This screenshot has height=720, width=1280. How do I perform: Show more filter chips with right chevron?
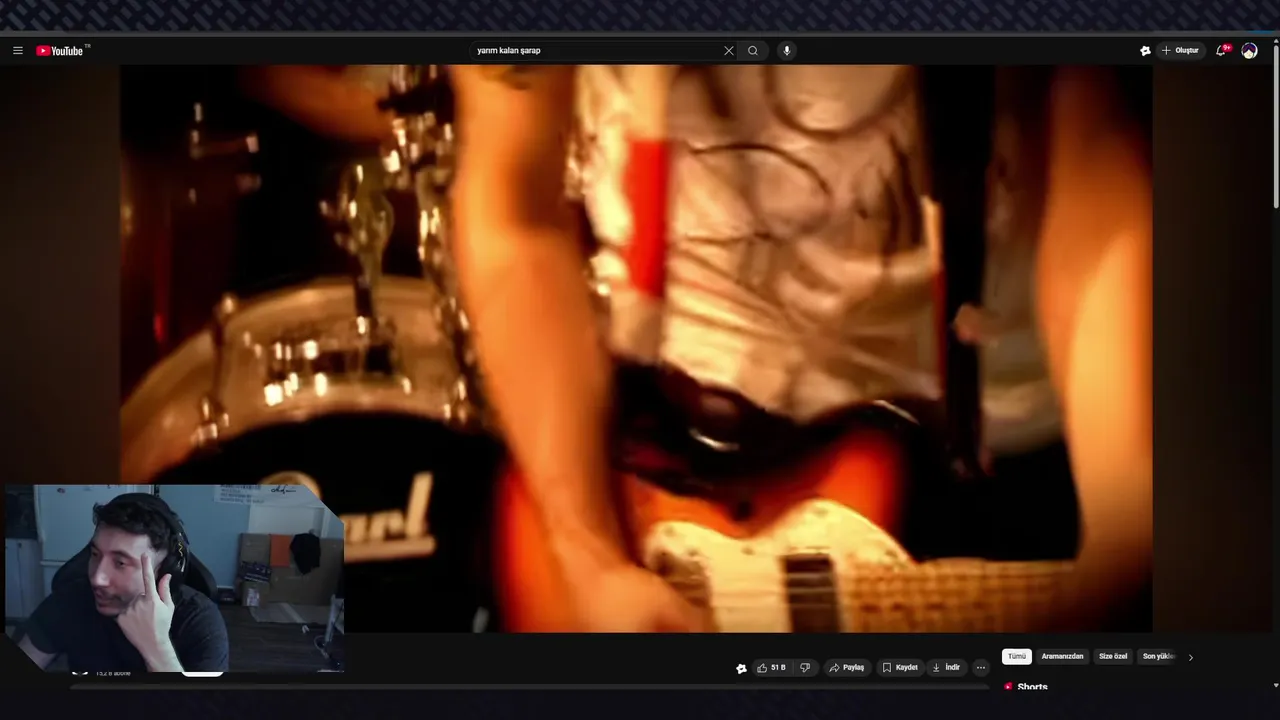(x=1190, y=657)
